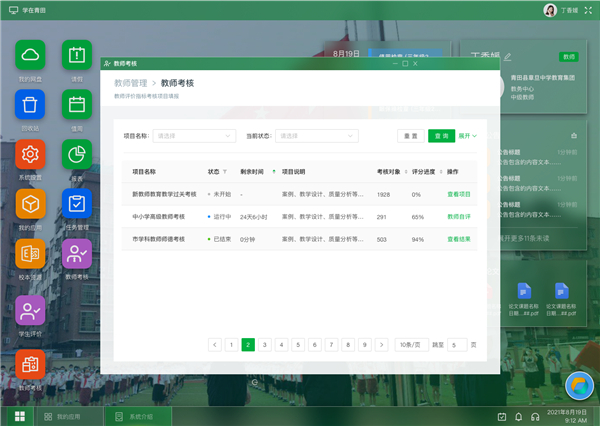Click the 重置 reset button
Screen dimensions: 600x426
point(411,135)
